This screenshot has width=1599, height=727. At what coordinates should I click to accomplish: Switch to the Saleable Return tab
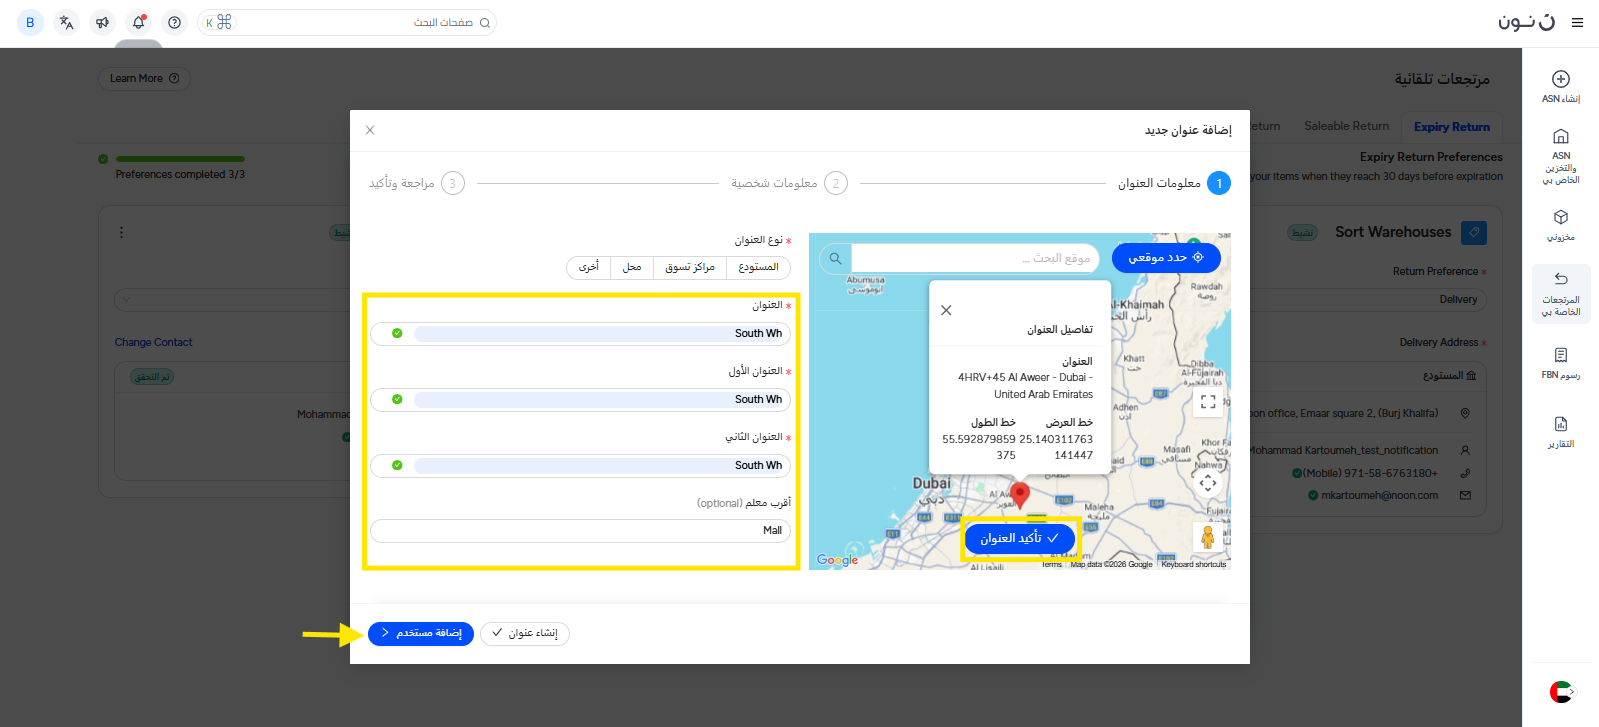[x=1346, y=126]
